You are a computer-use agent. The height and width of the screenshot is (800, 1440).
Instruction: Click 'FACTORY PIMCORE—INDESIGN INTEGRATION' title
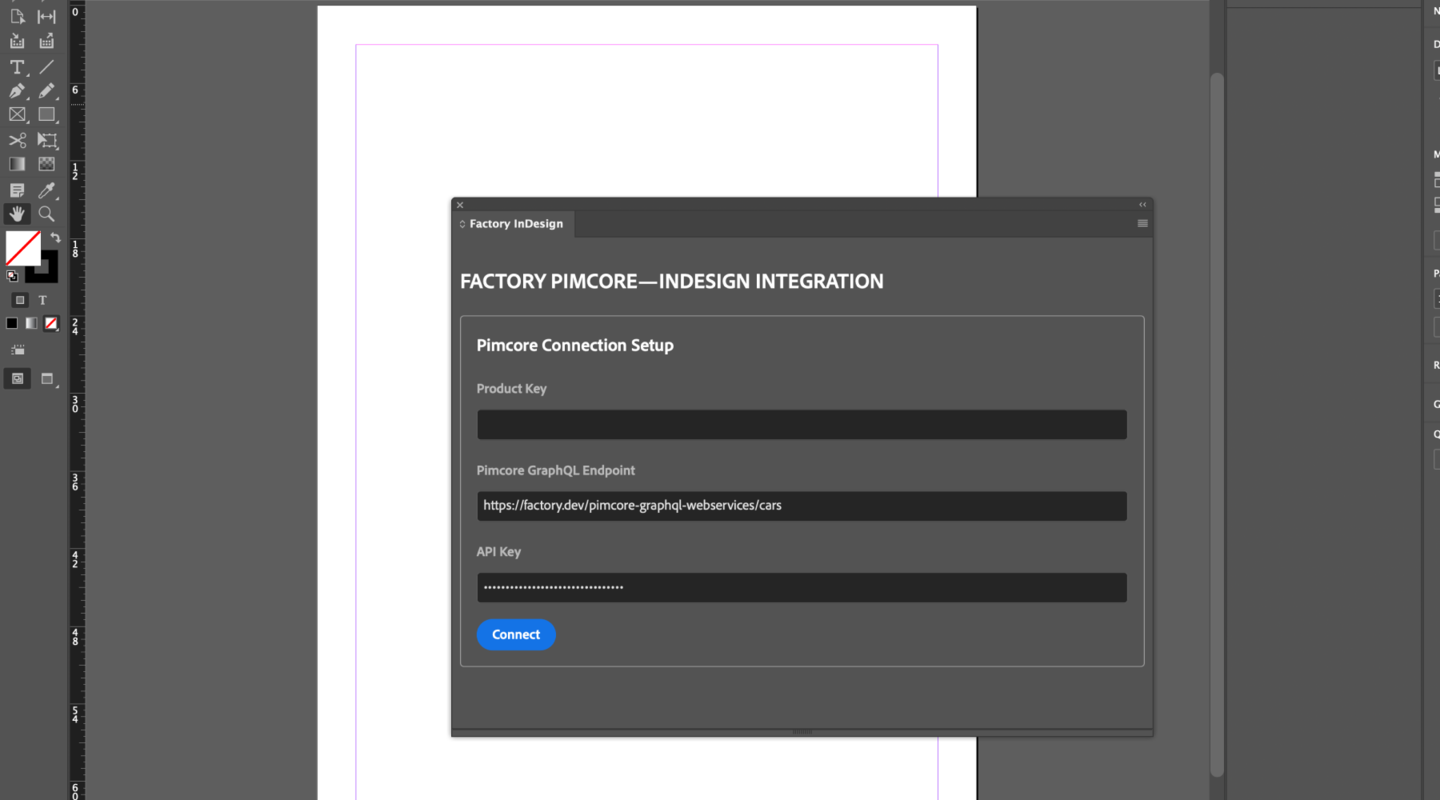pyautogui.click(x=672, y=282)
